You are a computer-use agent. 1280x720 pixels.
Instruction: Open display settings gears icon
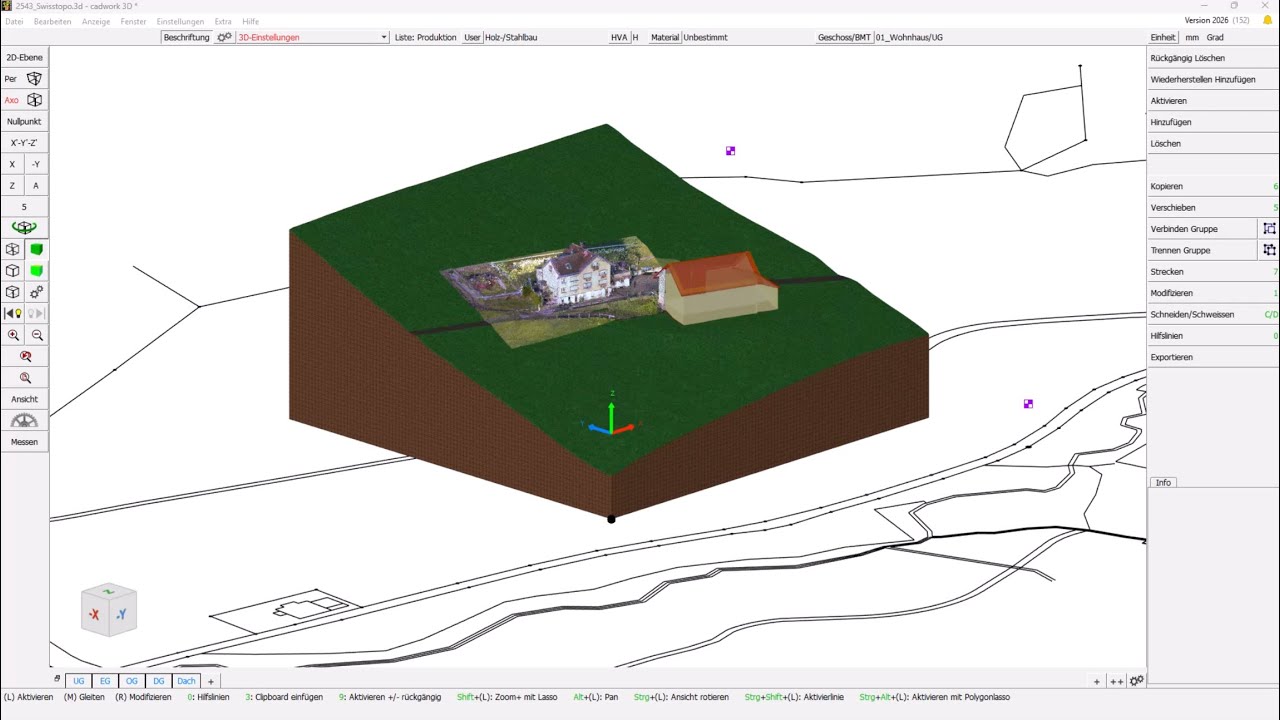37,292
